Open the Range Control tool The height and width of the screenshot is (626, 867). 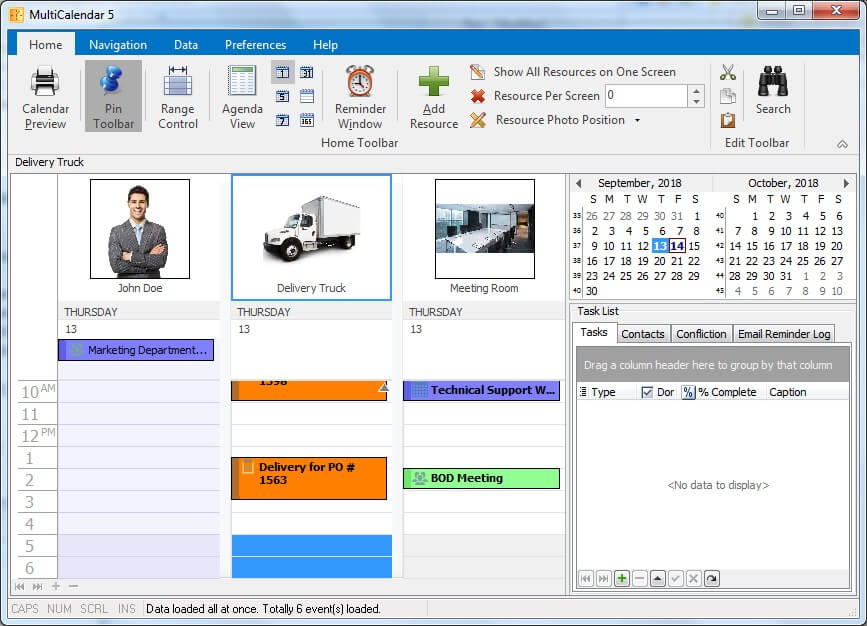(178, 98)
